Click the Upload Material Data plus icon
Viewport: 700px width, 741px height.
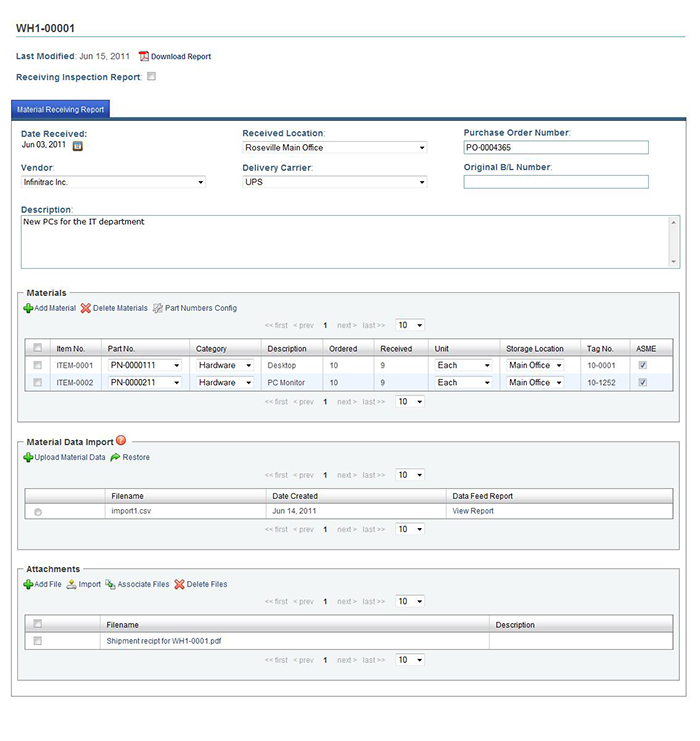[x=28, y=457]
